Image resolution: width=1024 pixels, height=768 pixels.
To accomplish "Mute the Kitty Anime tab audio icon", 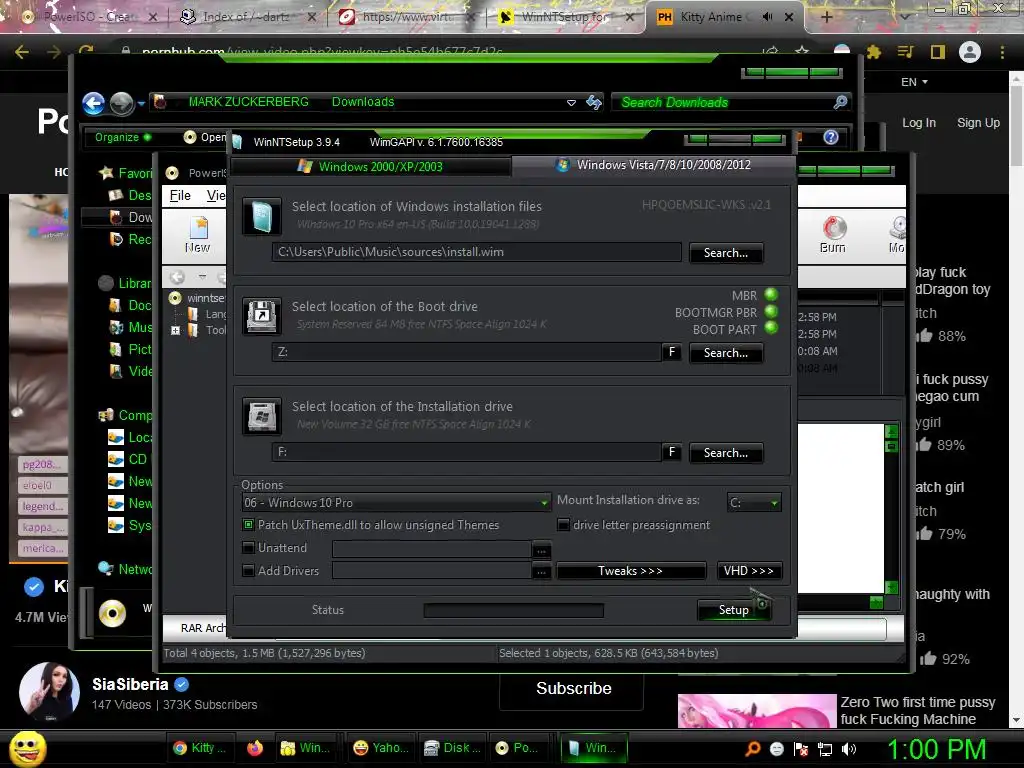I will (767, 17).
